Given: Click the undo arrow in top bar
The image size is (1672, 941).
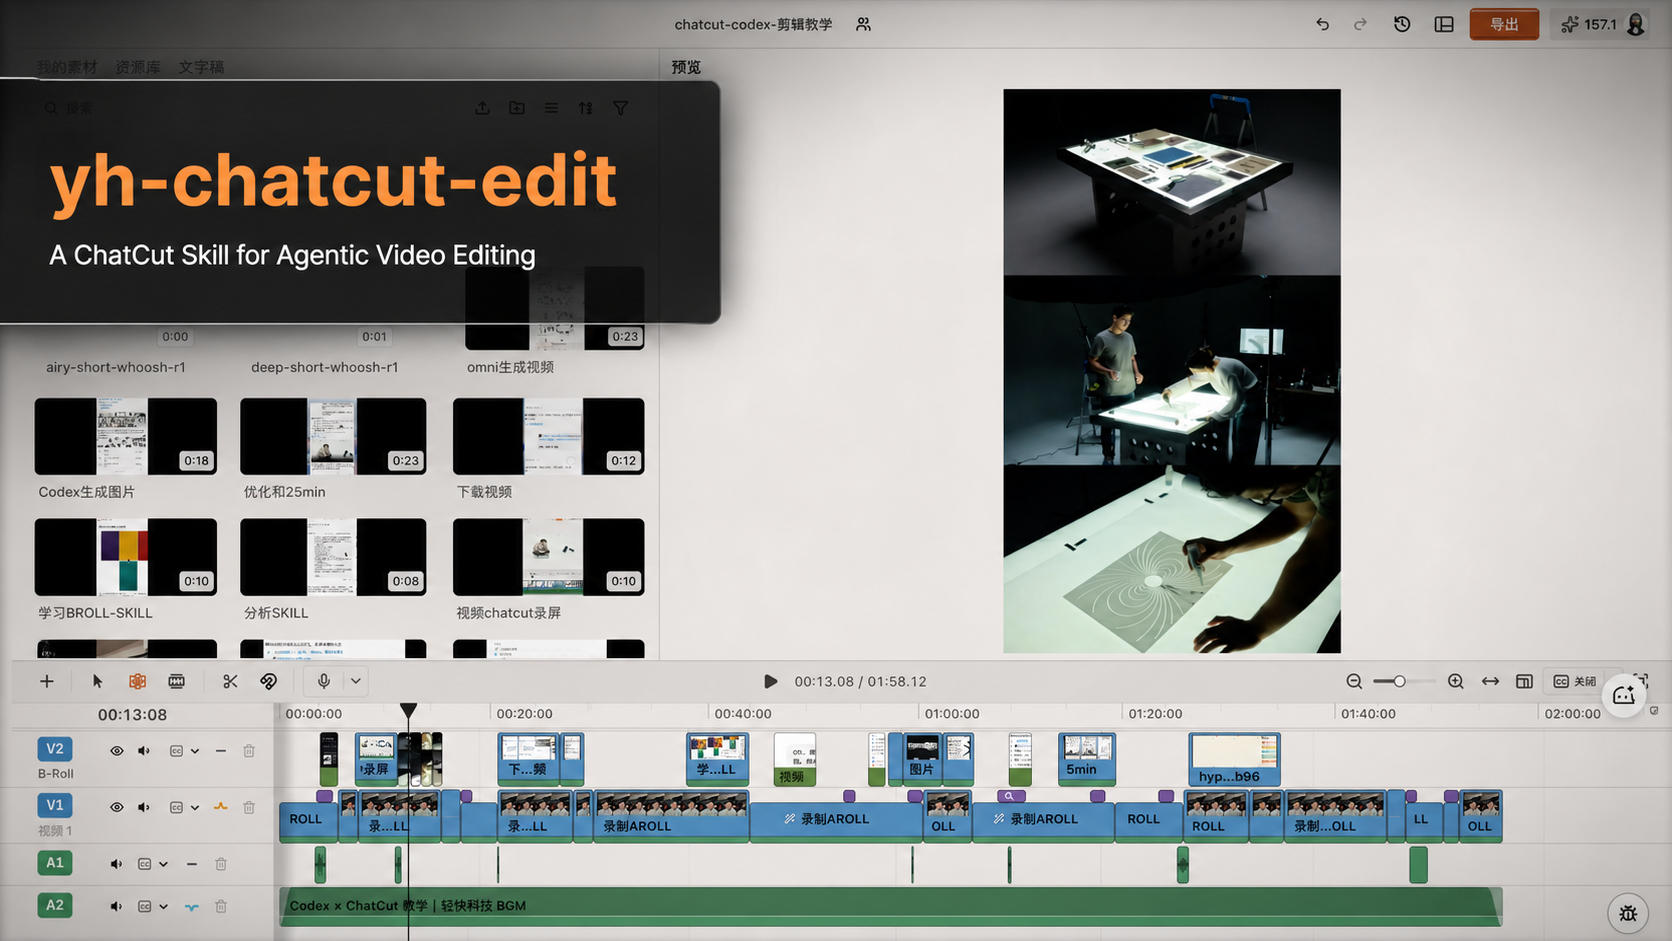Looking at the screenshot, I should pos(1322,24).
